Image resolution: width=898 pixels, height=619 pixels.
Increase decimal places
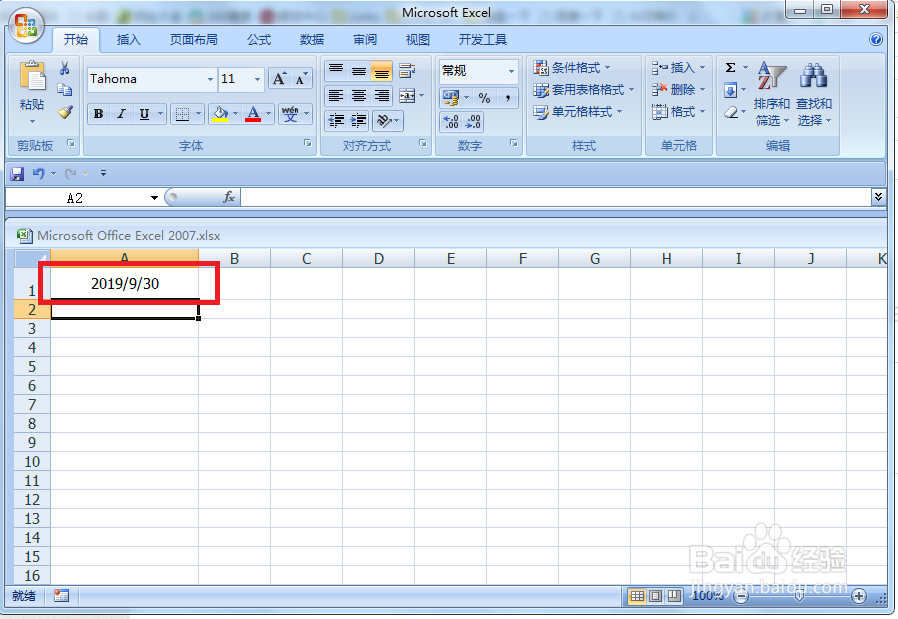(x=451, y=121)
